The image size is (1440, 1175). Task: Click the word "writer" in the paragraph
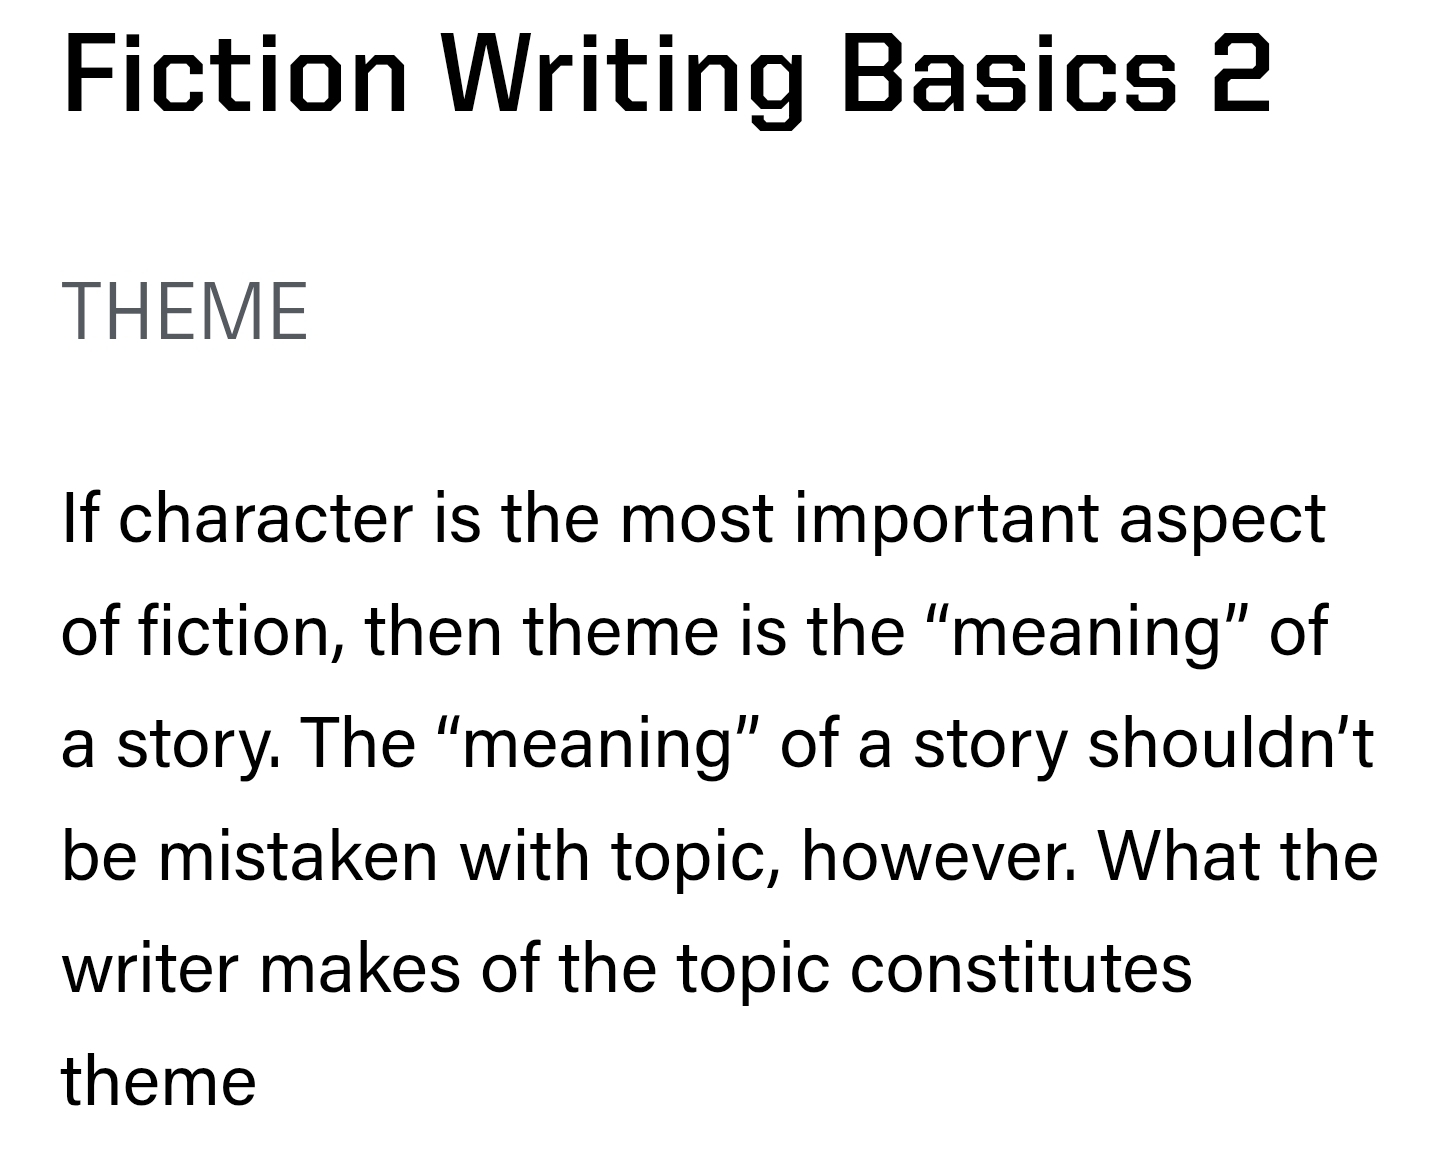click(x=150, y=969)
